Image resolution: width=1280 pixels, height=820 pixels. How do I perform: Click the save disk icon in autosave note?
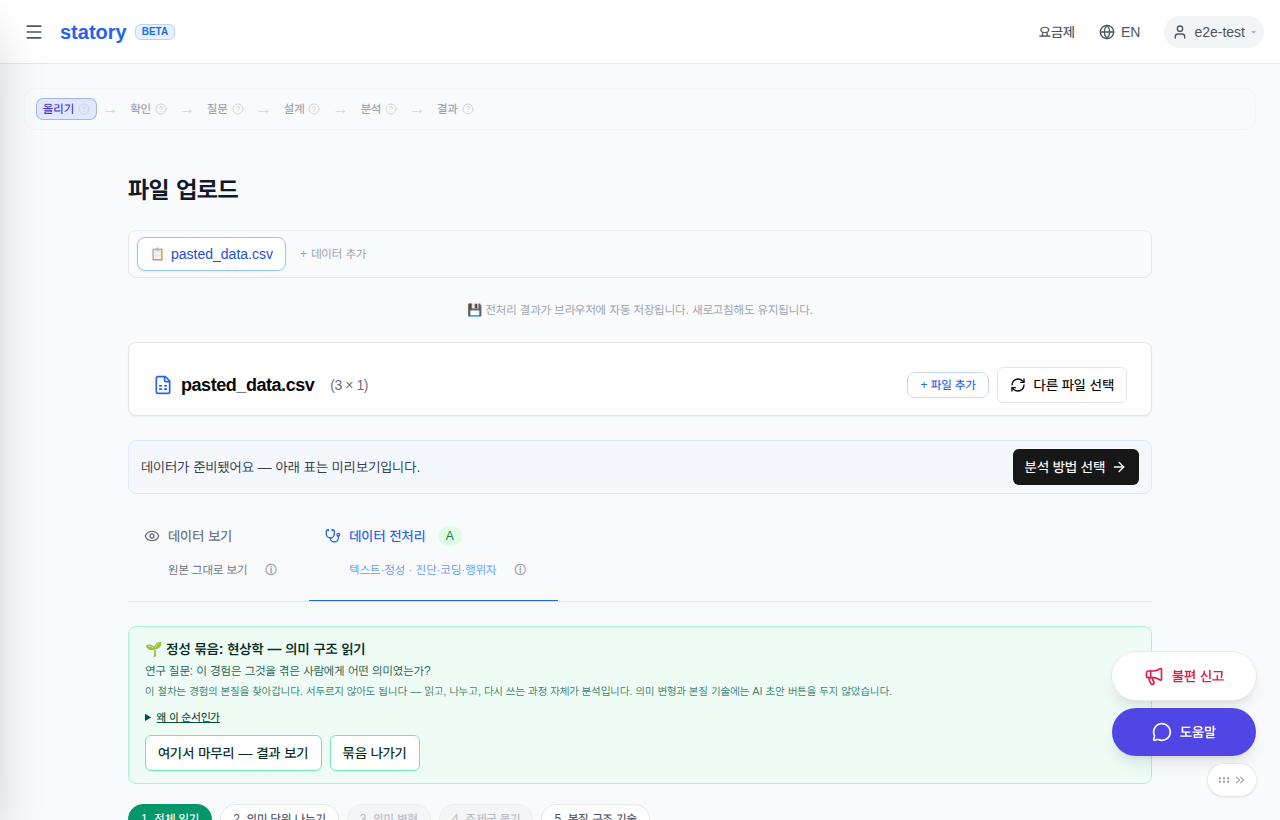(475, 310)
